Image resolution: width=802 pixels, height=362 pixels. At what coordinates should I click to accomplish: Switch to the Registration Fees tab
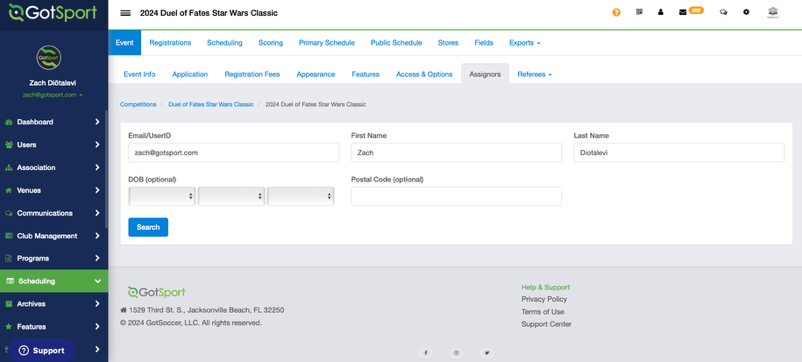[252, 74]
